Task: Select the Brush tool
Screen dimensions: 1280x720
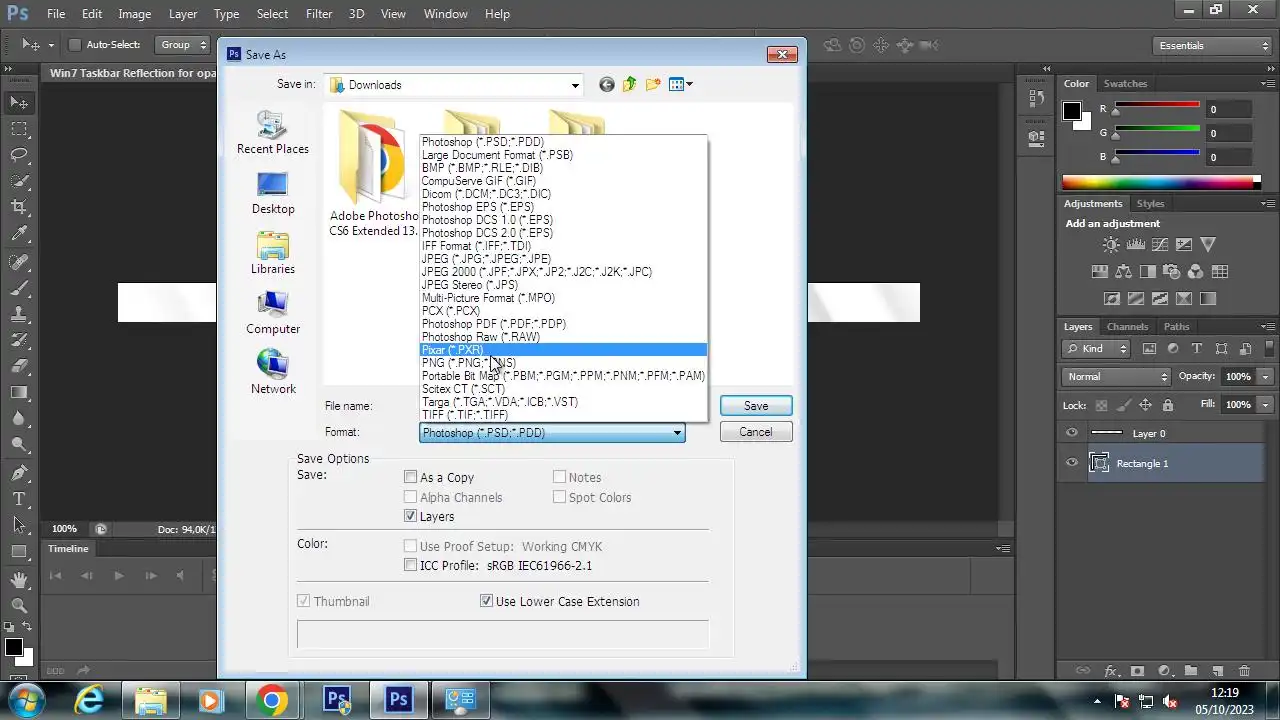Action: coord(19,288)
